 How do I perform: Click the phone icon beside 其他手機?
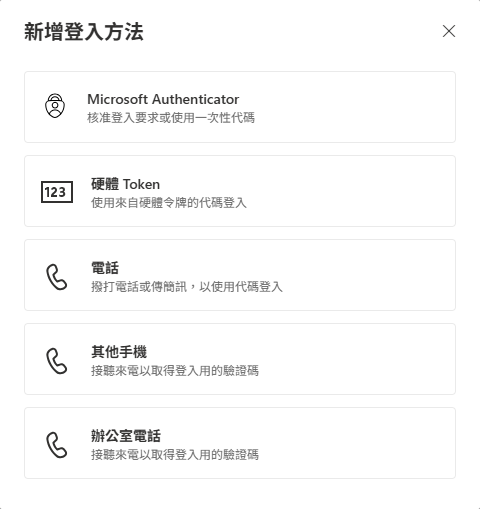pyautogui.click(x=56, y=361)
